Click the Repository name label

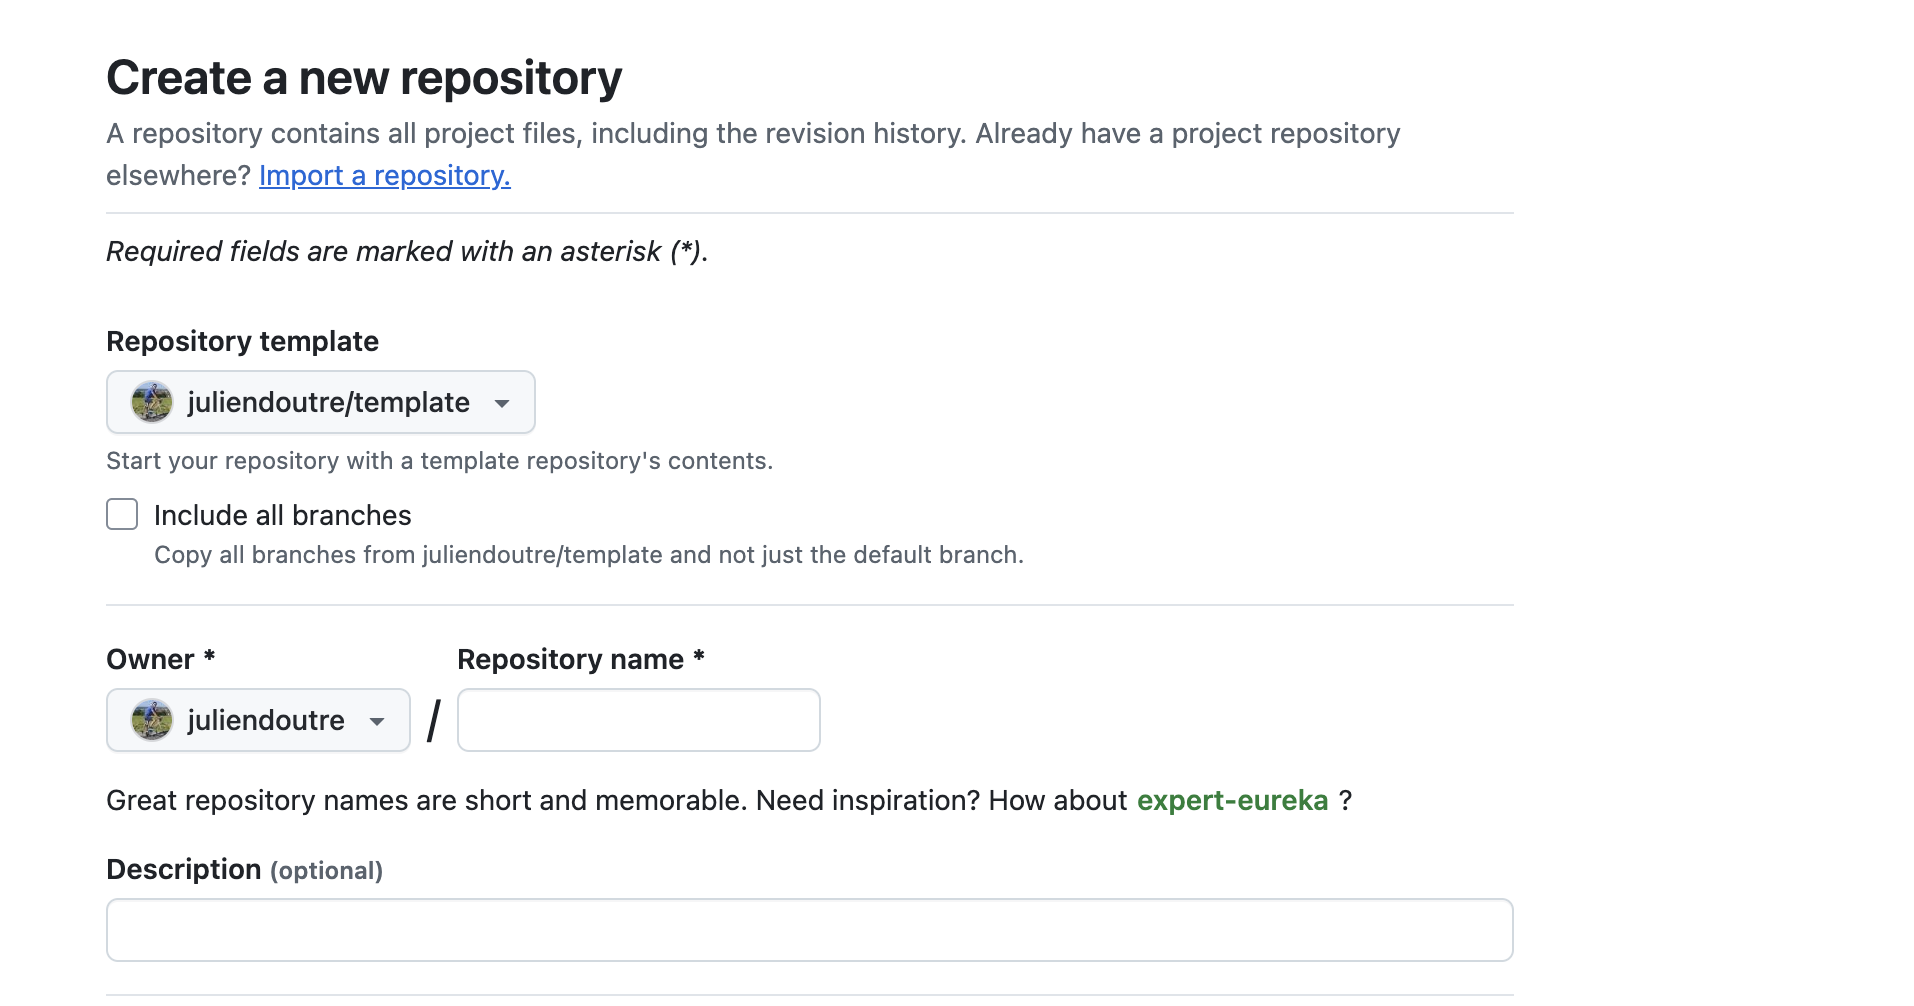point(581,659)
